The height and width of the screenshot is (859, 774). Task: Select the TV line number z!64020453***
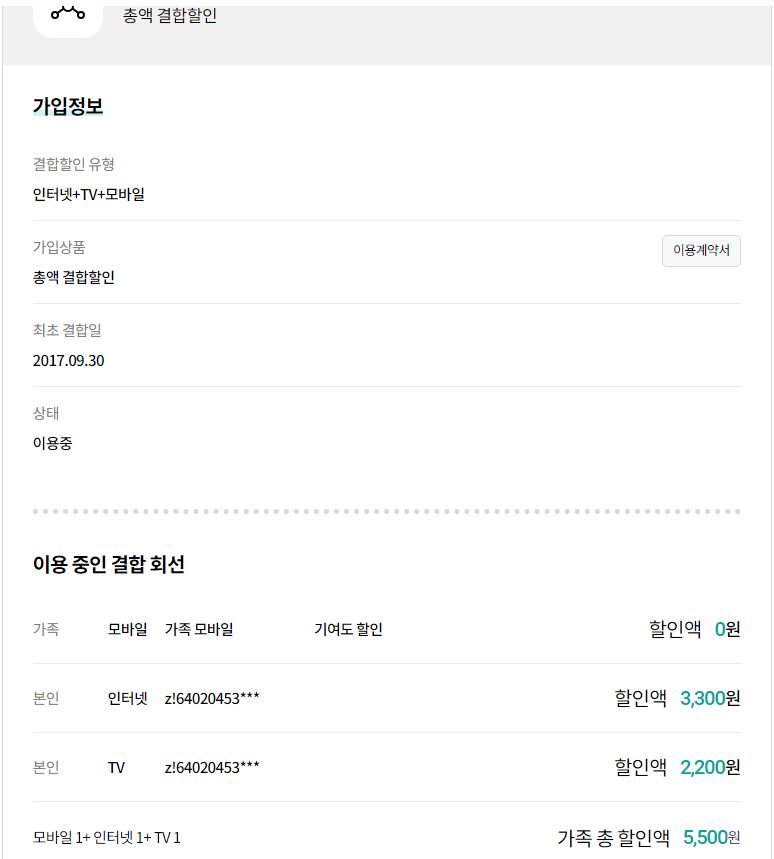pos(212,768)
